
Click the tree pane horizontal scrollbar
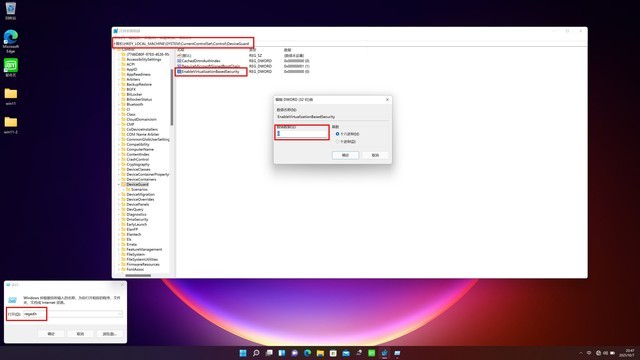[138, 276]
